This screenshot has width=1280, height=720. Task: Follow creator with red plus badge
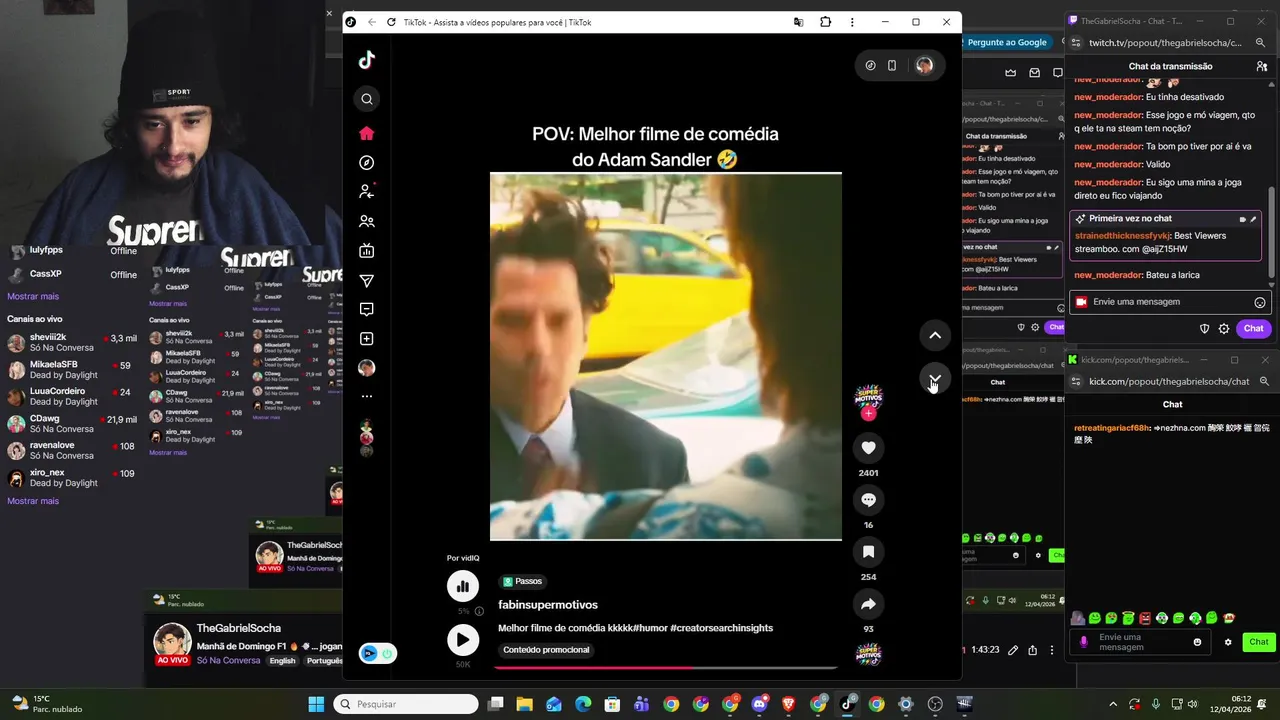(x=868, y=413)
